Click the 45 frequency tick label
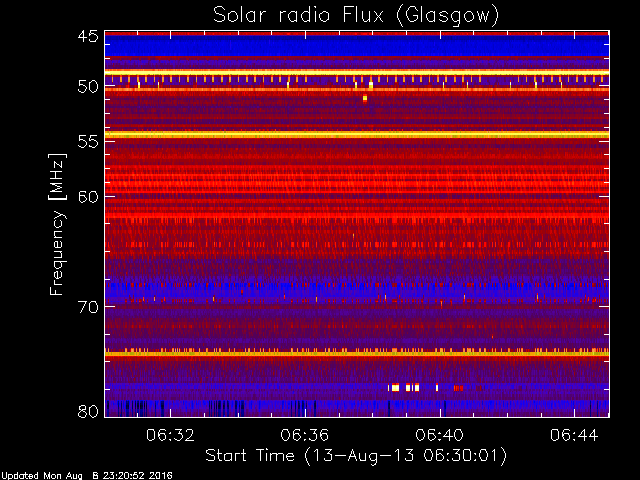 [x=88, y=36]
